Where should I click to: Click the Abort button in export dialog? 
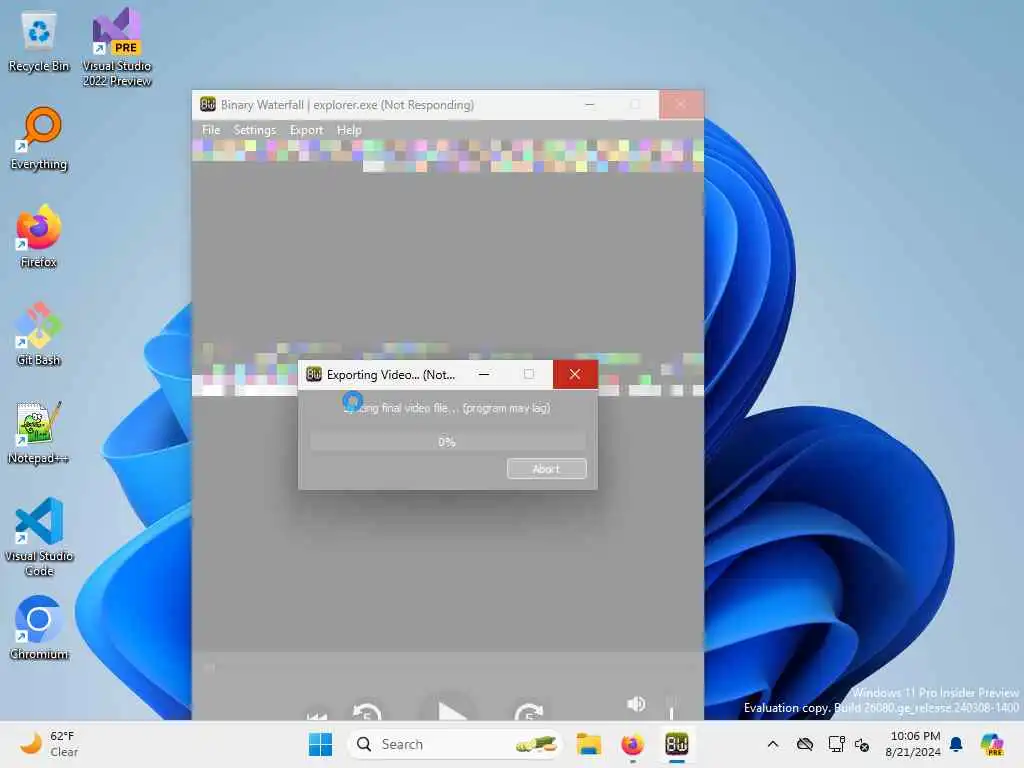547,469
